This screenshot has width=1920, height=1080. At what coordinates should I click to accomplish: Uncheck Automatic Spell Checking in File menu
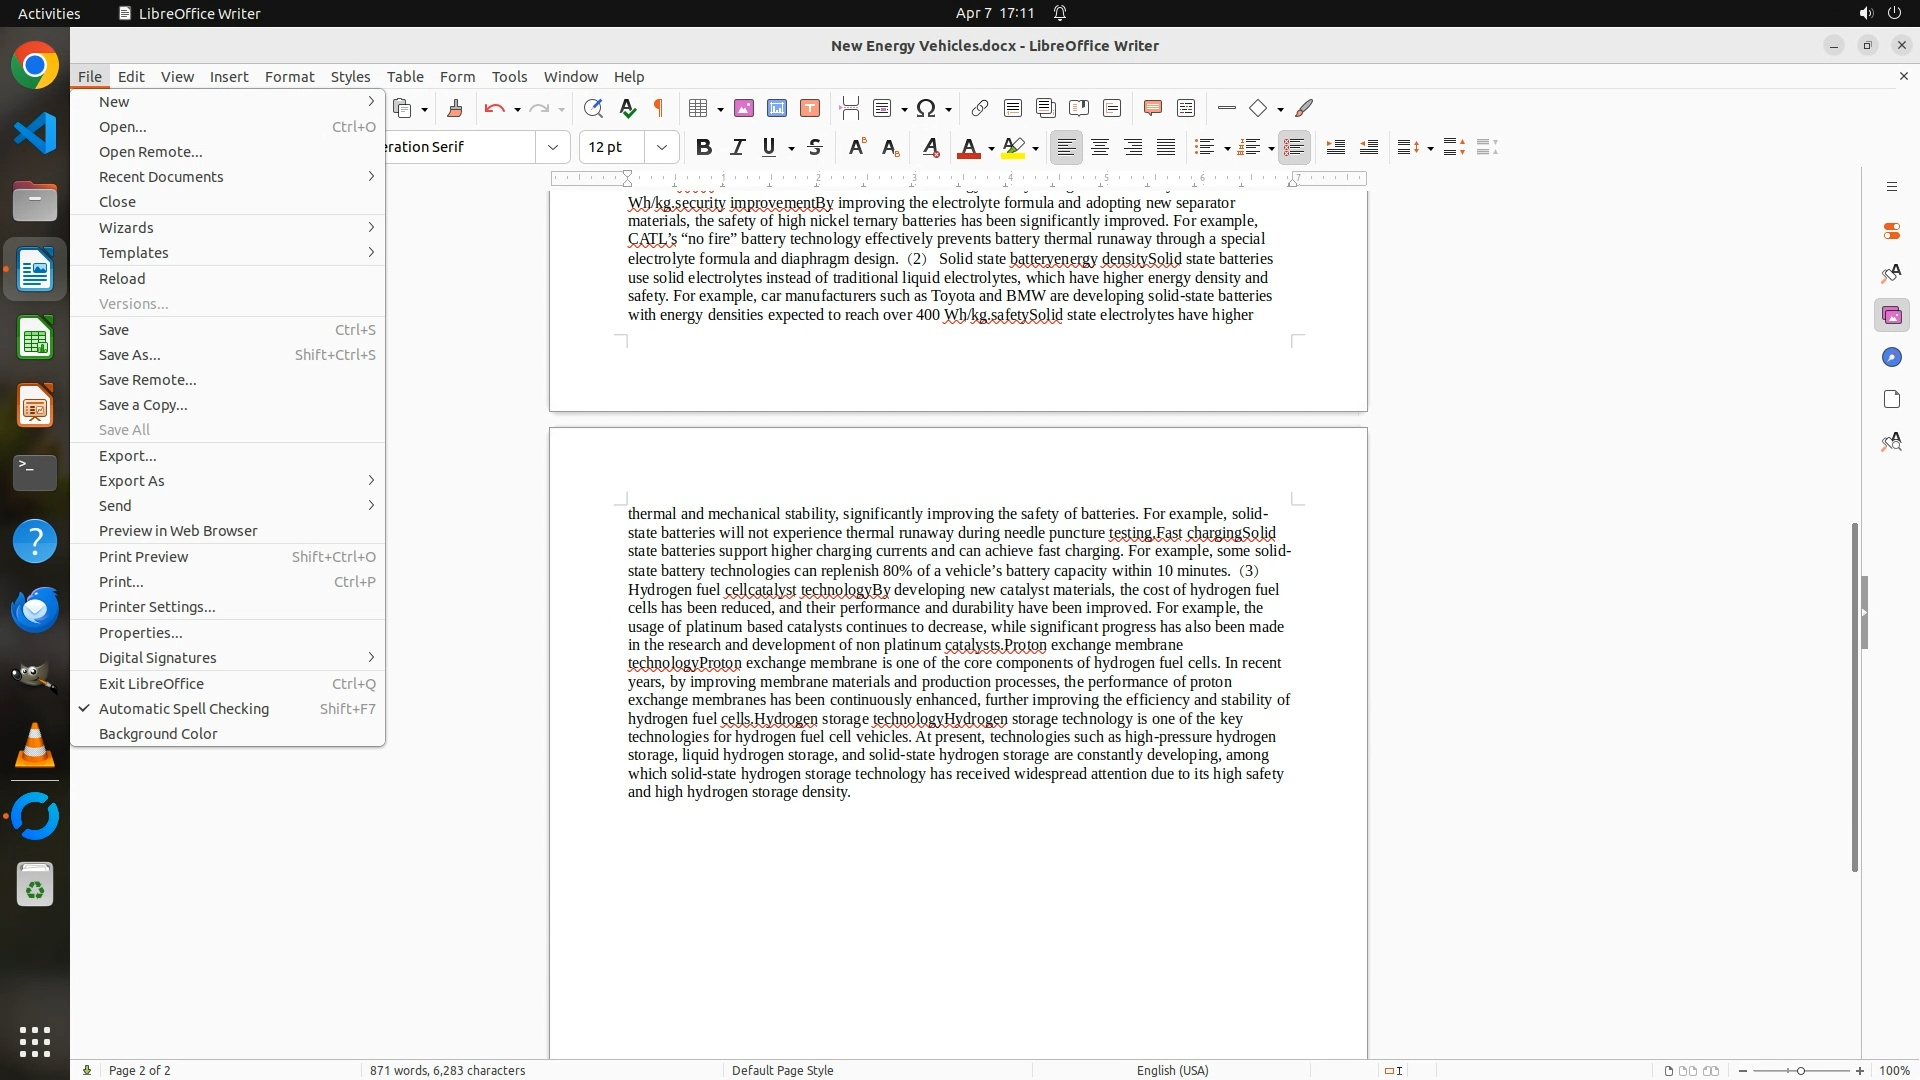pos(184,709)
